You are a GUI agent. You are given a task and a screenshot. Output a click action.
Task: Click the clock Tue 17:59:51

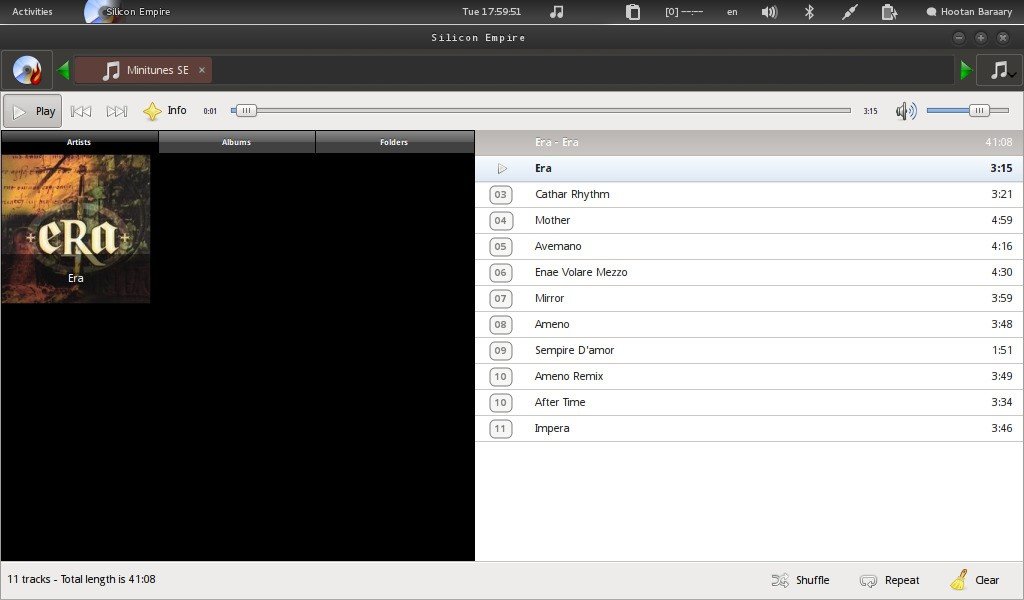pyautogui.click(x=491, y=12)
